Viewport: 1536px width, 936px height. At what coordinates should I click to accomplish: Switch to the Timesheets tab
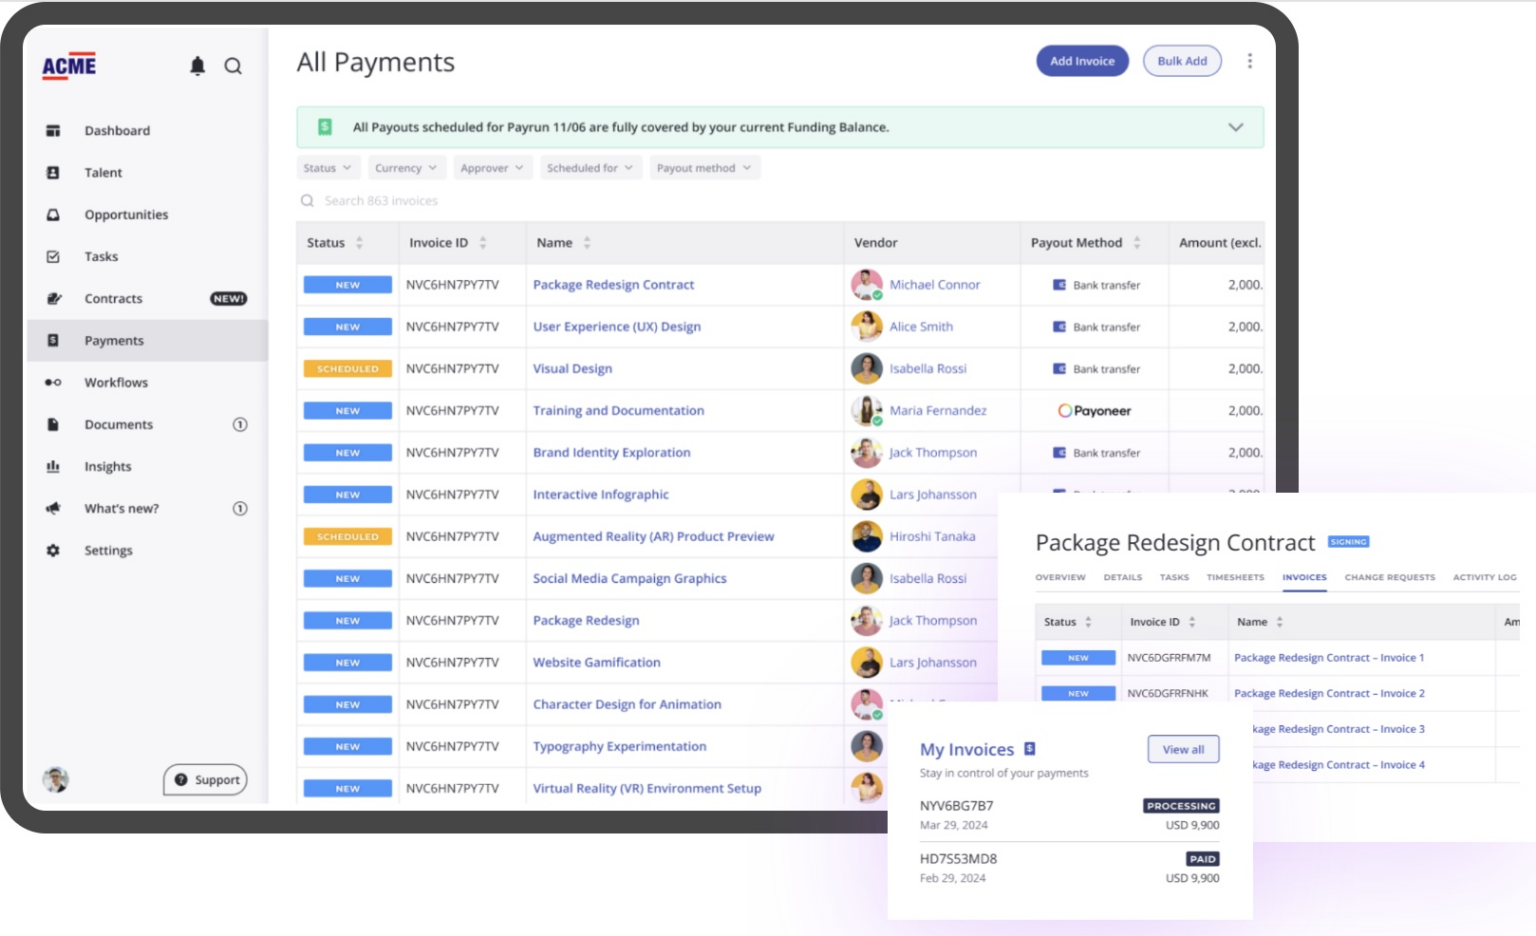1234,577
